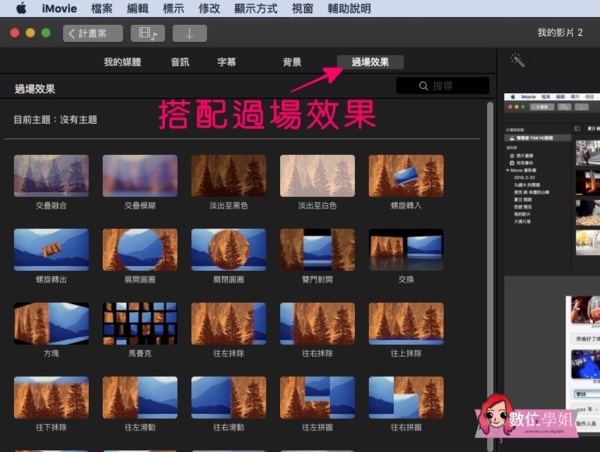Click the media import film icon
Viewport: 600px width, 452px height.
(x=147, y=33)
